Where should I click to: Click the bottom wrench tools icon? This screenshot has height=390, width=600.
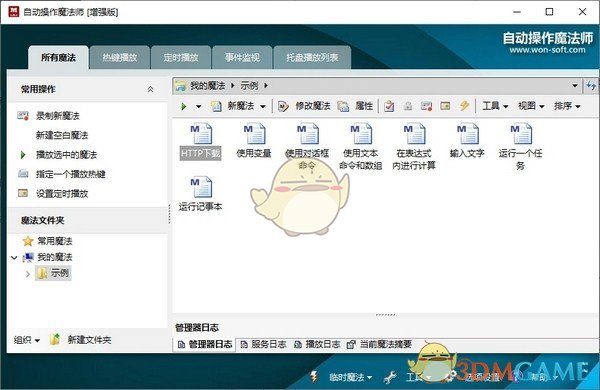point(390,377)
